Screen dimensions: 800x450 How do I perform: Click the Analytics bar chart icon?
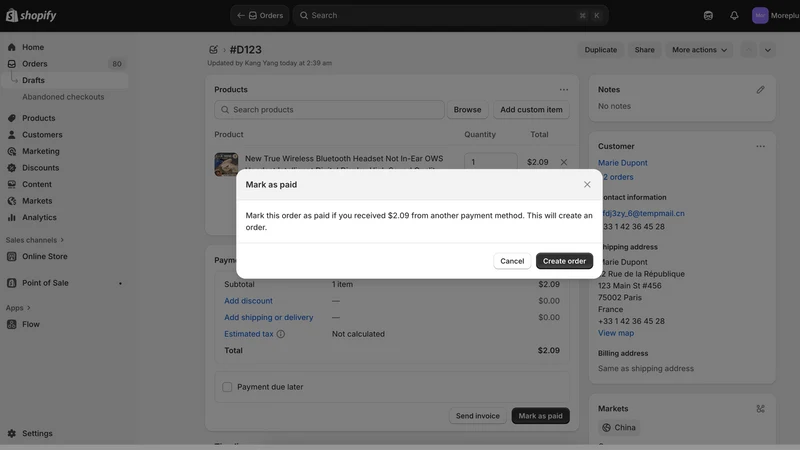(12, 217)
